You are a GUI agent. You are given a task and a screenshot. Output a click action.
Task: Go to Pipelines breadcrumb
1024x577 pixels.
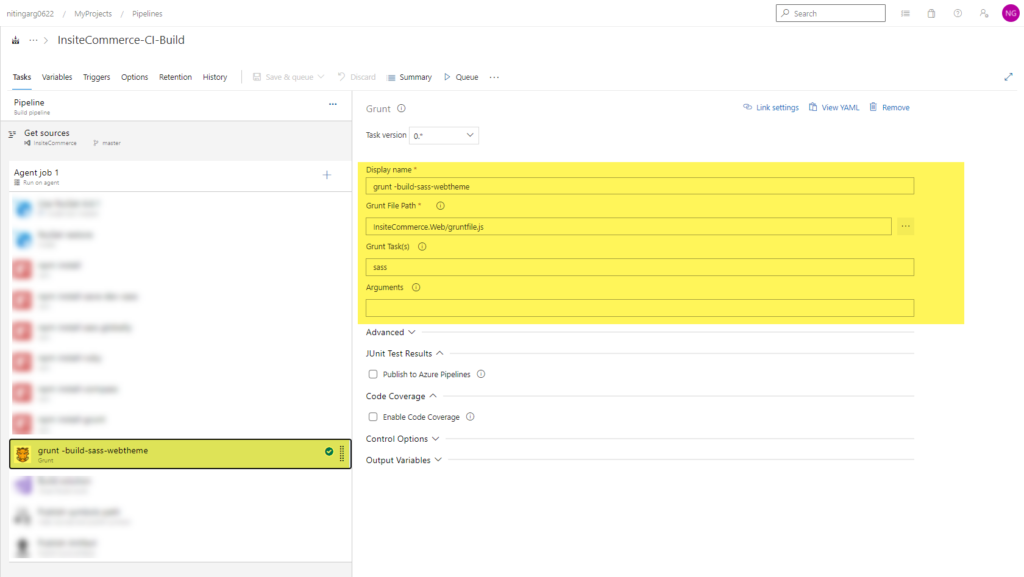pos(148,14)
